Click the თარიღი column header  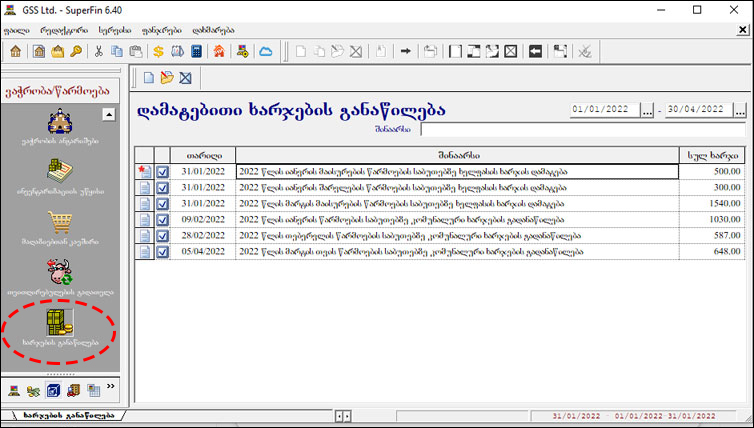click(x=203, y=155)
